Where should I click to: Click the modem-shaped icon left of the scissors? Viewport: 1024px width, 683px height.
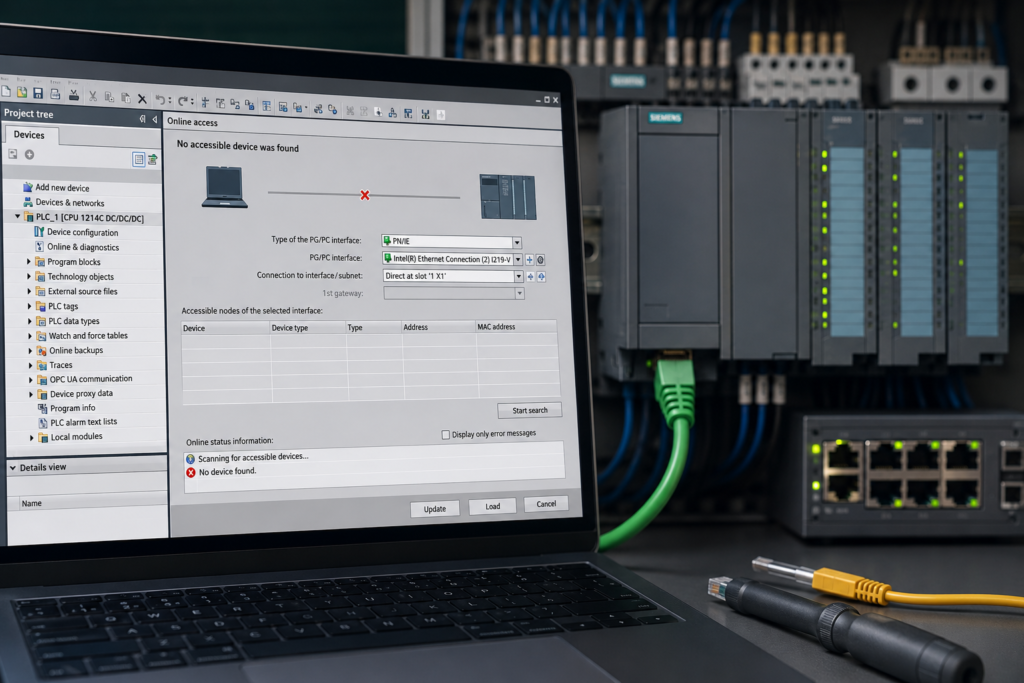(74, 96)
